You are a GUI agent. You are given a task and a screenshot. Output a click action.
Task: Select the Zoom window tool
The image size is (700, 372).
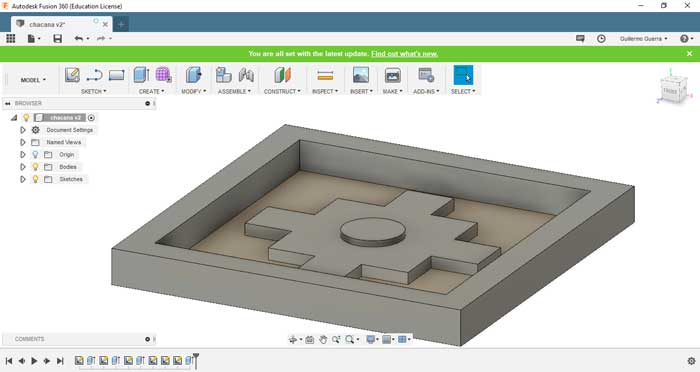[x=336, y=339]
